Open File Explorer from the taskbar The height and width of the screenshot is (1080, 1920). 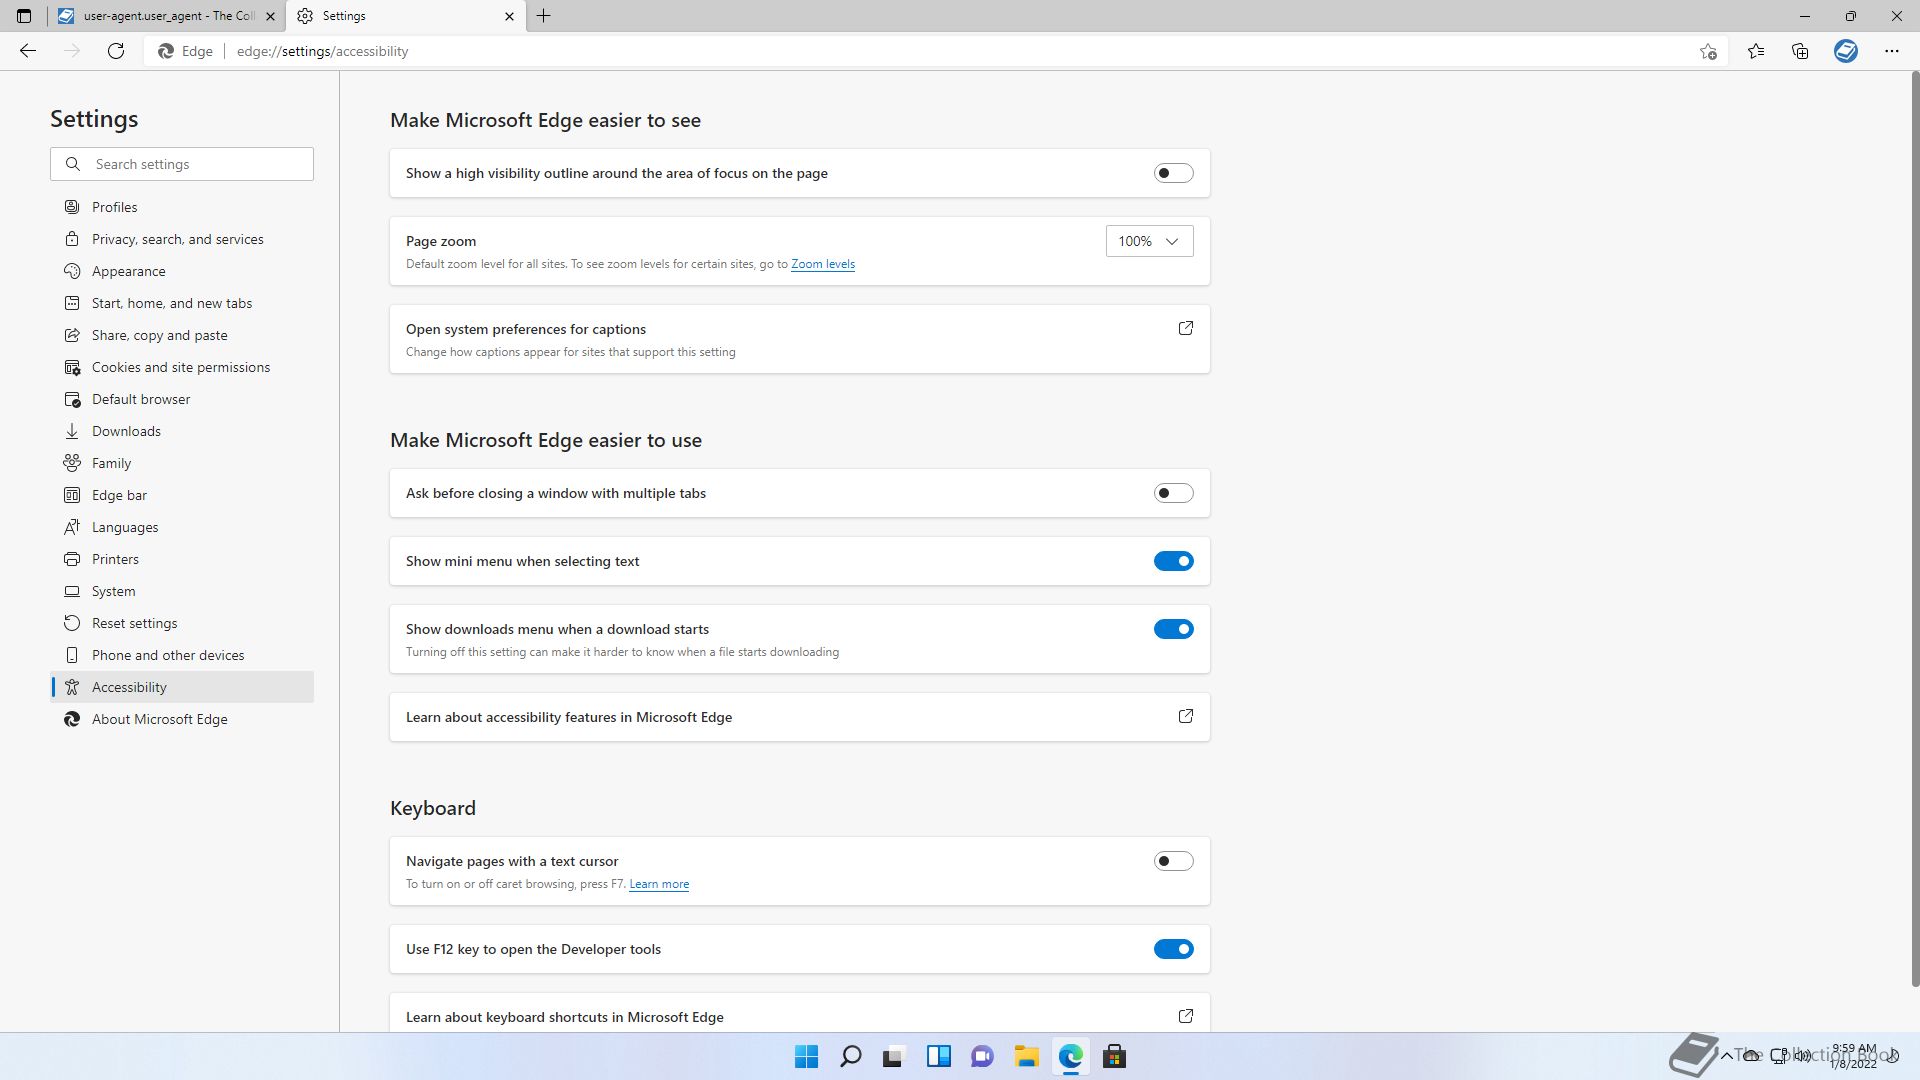coord(1026,1056)
